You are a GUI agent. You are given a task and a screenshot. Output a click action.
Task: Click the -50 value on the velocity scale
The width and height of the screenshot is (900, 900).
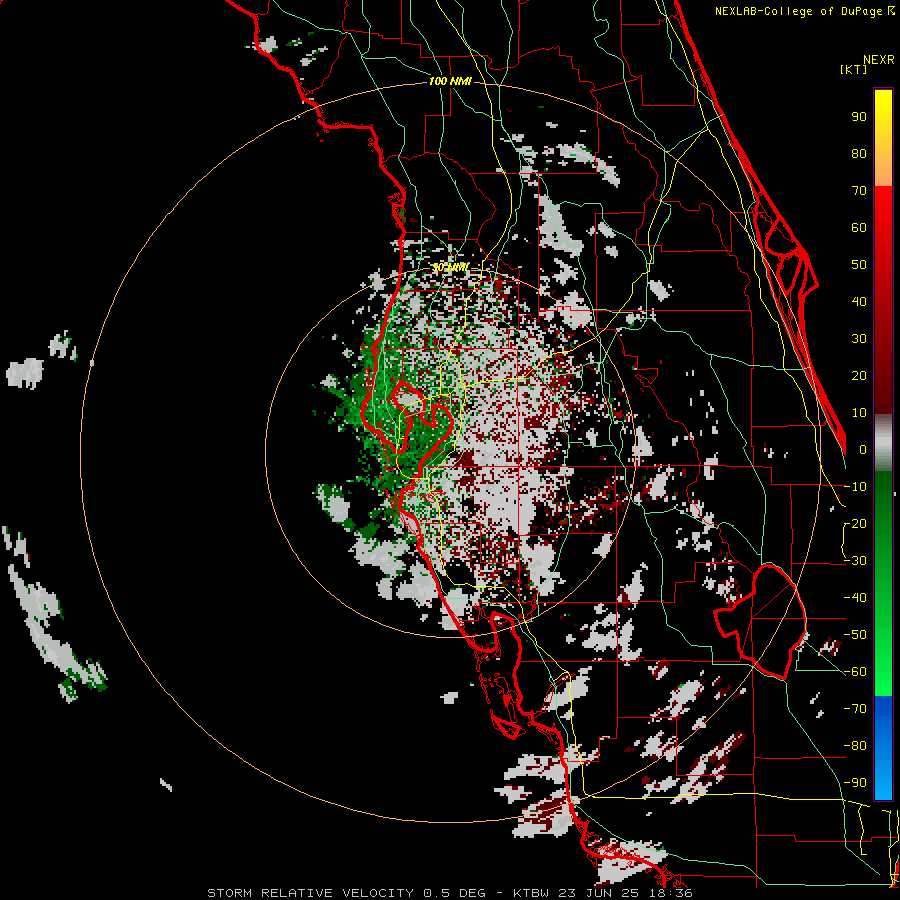(x=855, y=635)
